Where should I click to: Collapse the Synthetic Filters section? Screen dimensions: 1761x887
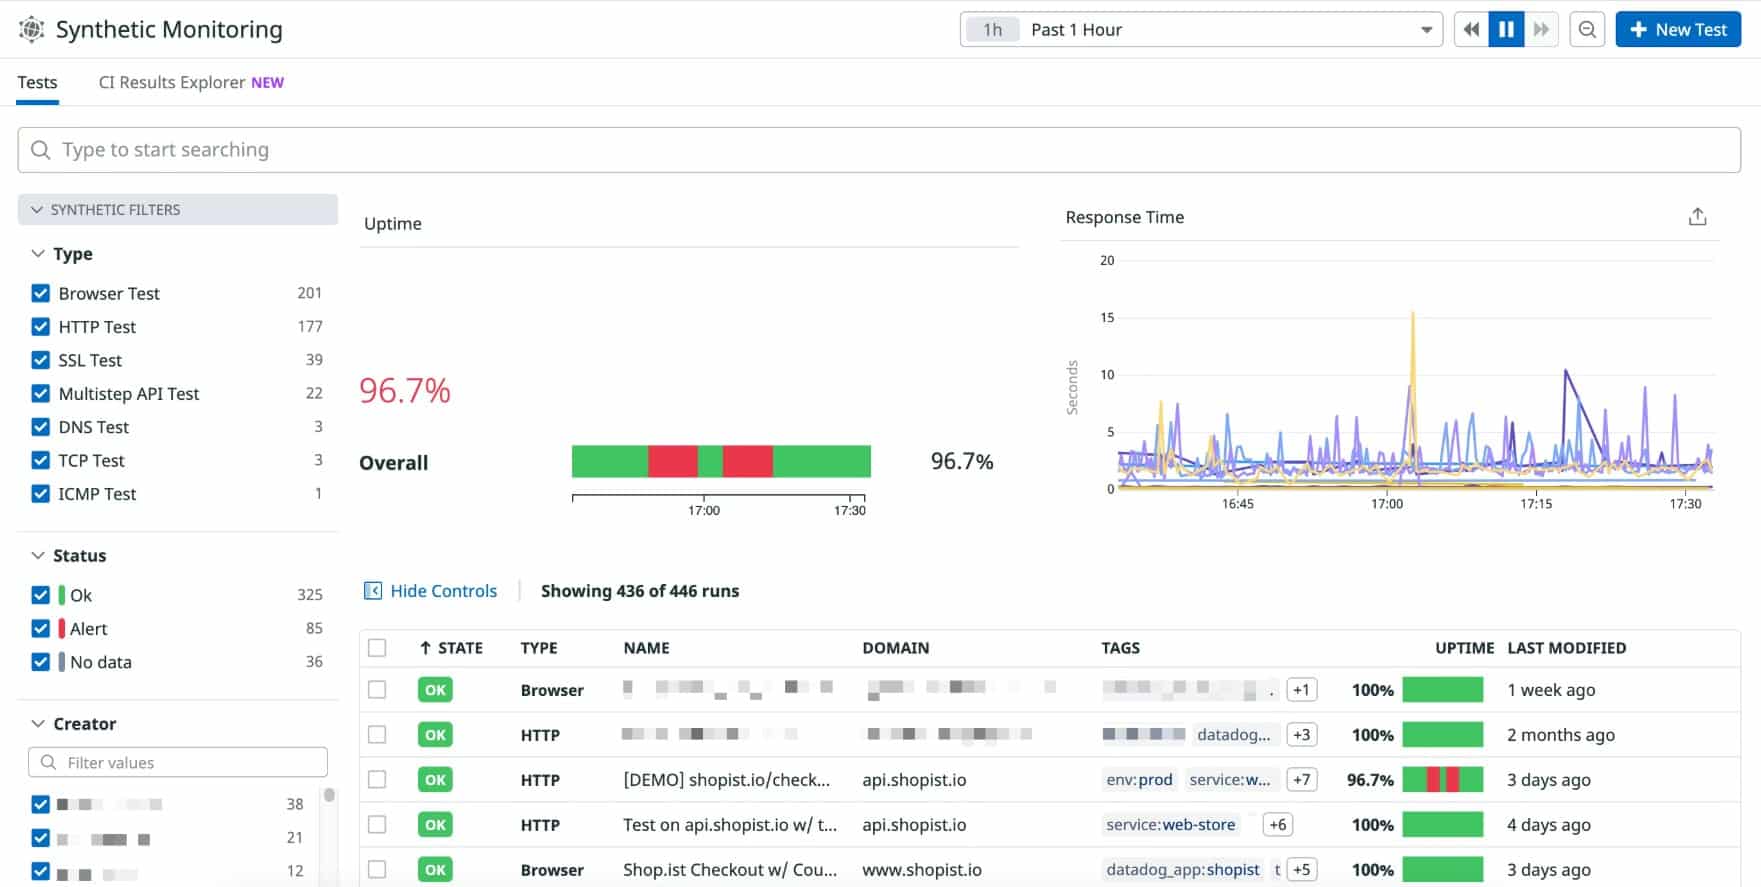[x=178, y=210]
